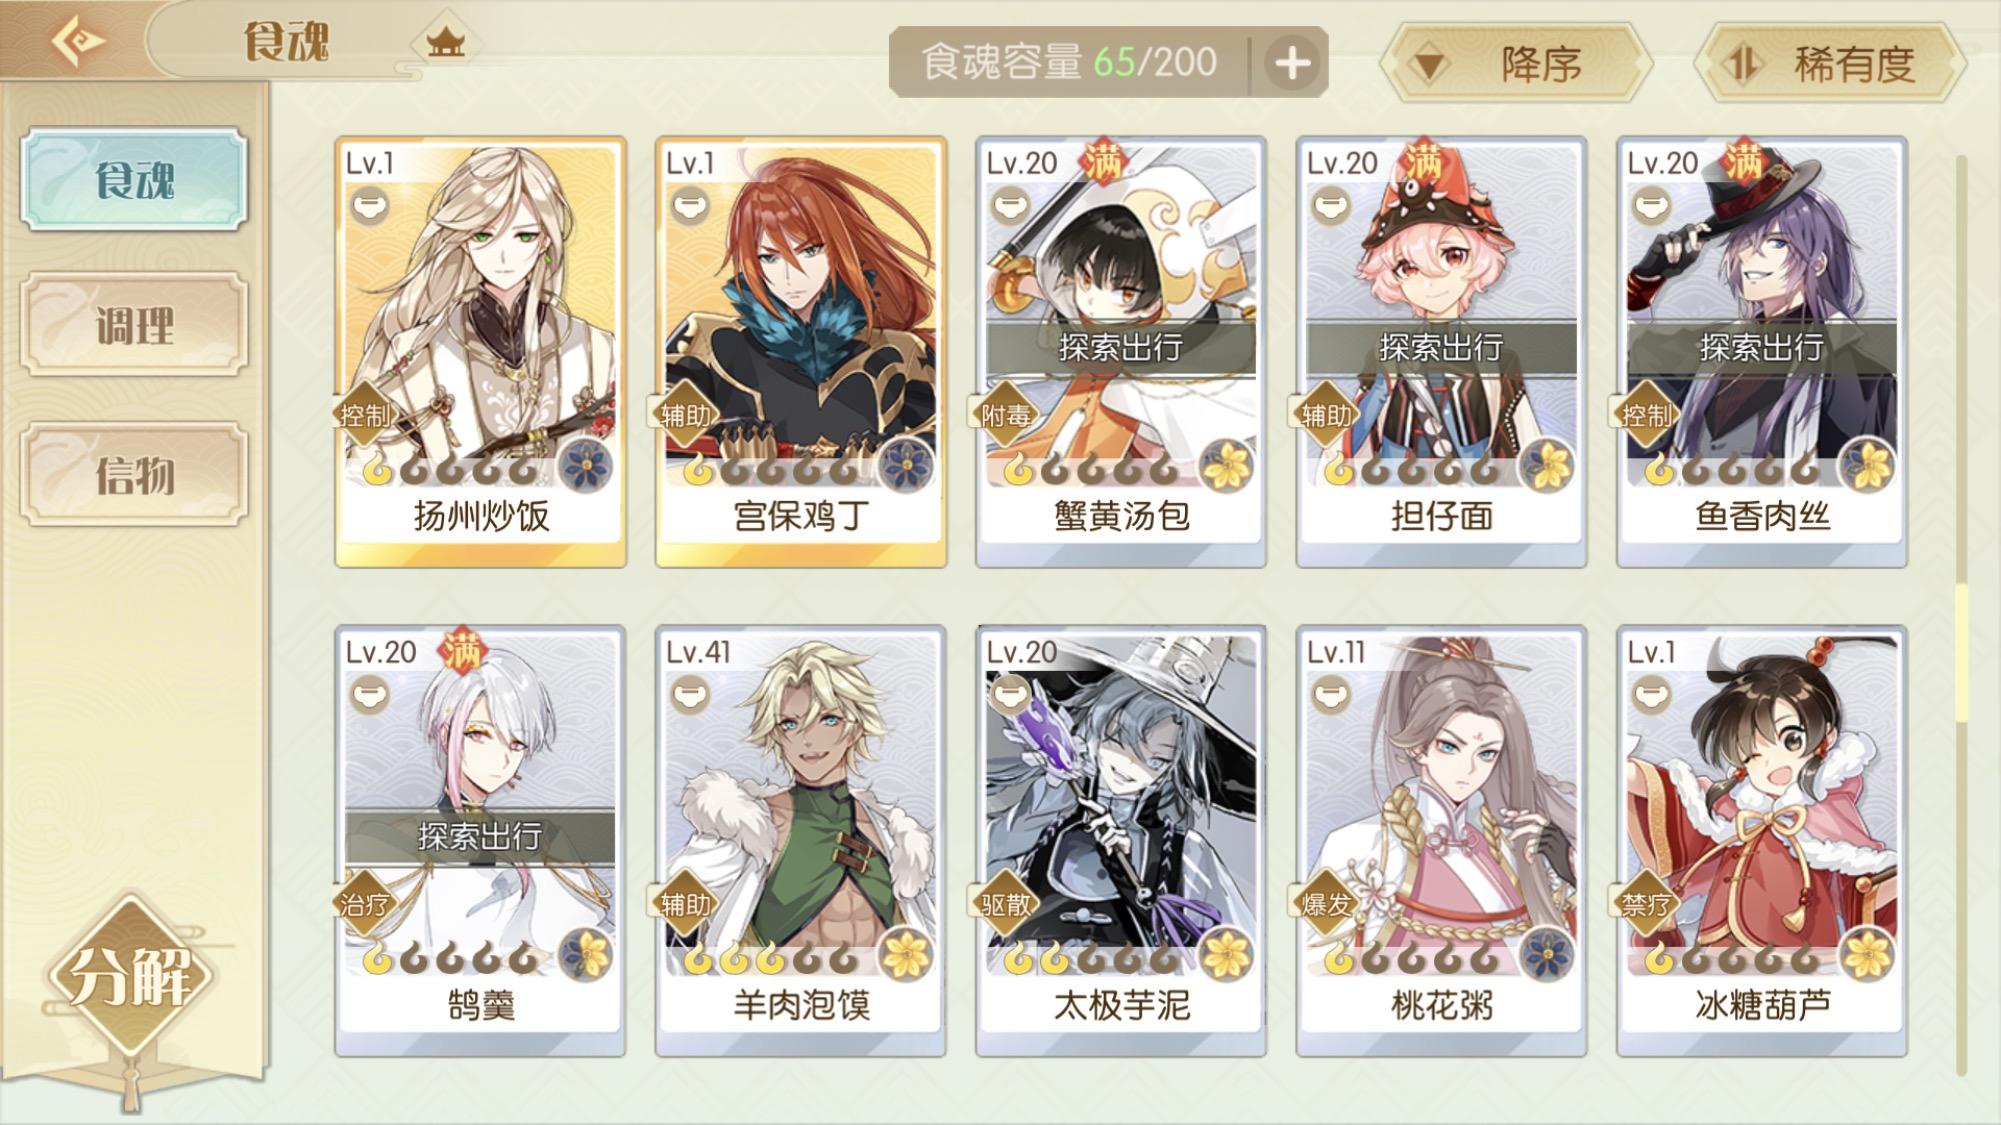Image resolution: width=2001 pixels, height=1125 pixels.
Task: Click the vertical scrollbar on right edge
Action: click(x=1961, y=615)
